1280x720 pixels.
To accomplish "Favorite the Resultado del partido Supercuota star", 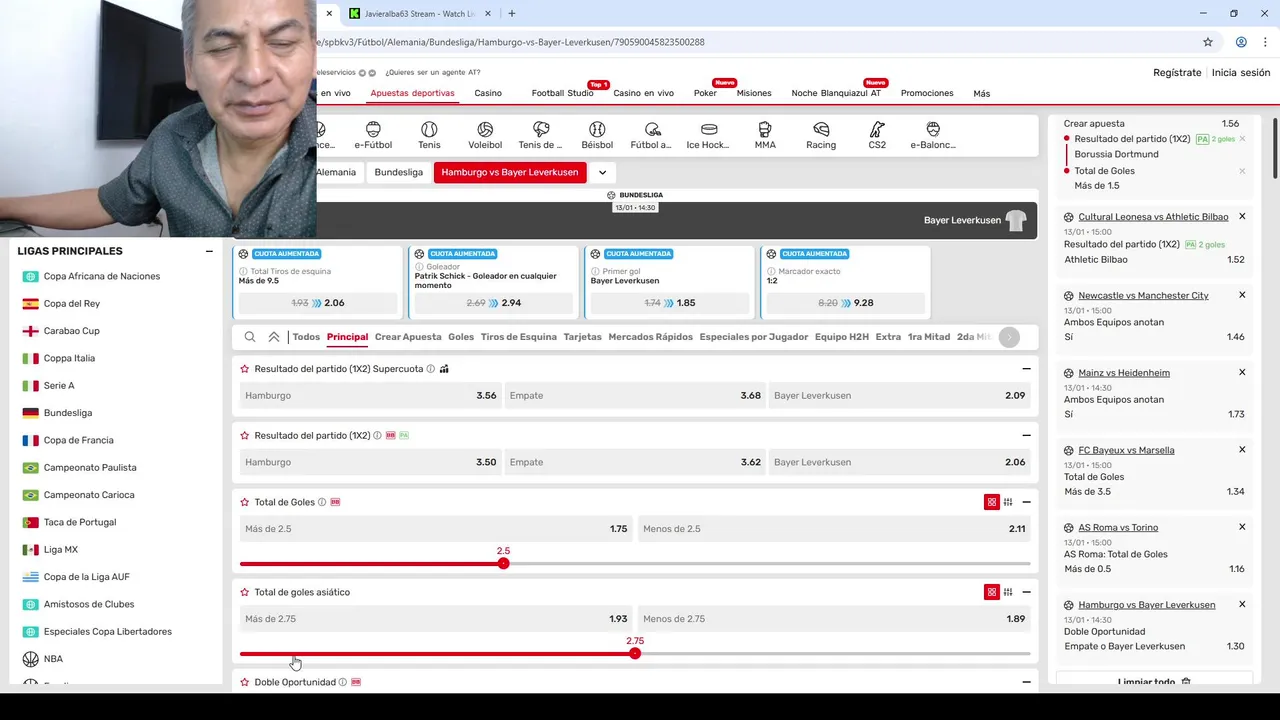I will (x=245, y=369).
